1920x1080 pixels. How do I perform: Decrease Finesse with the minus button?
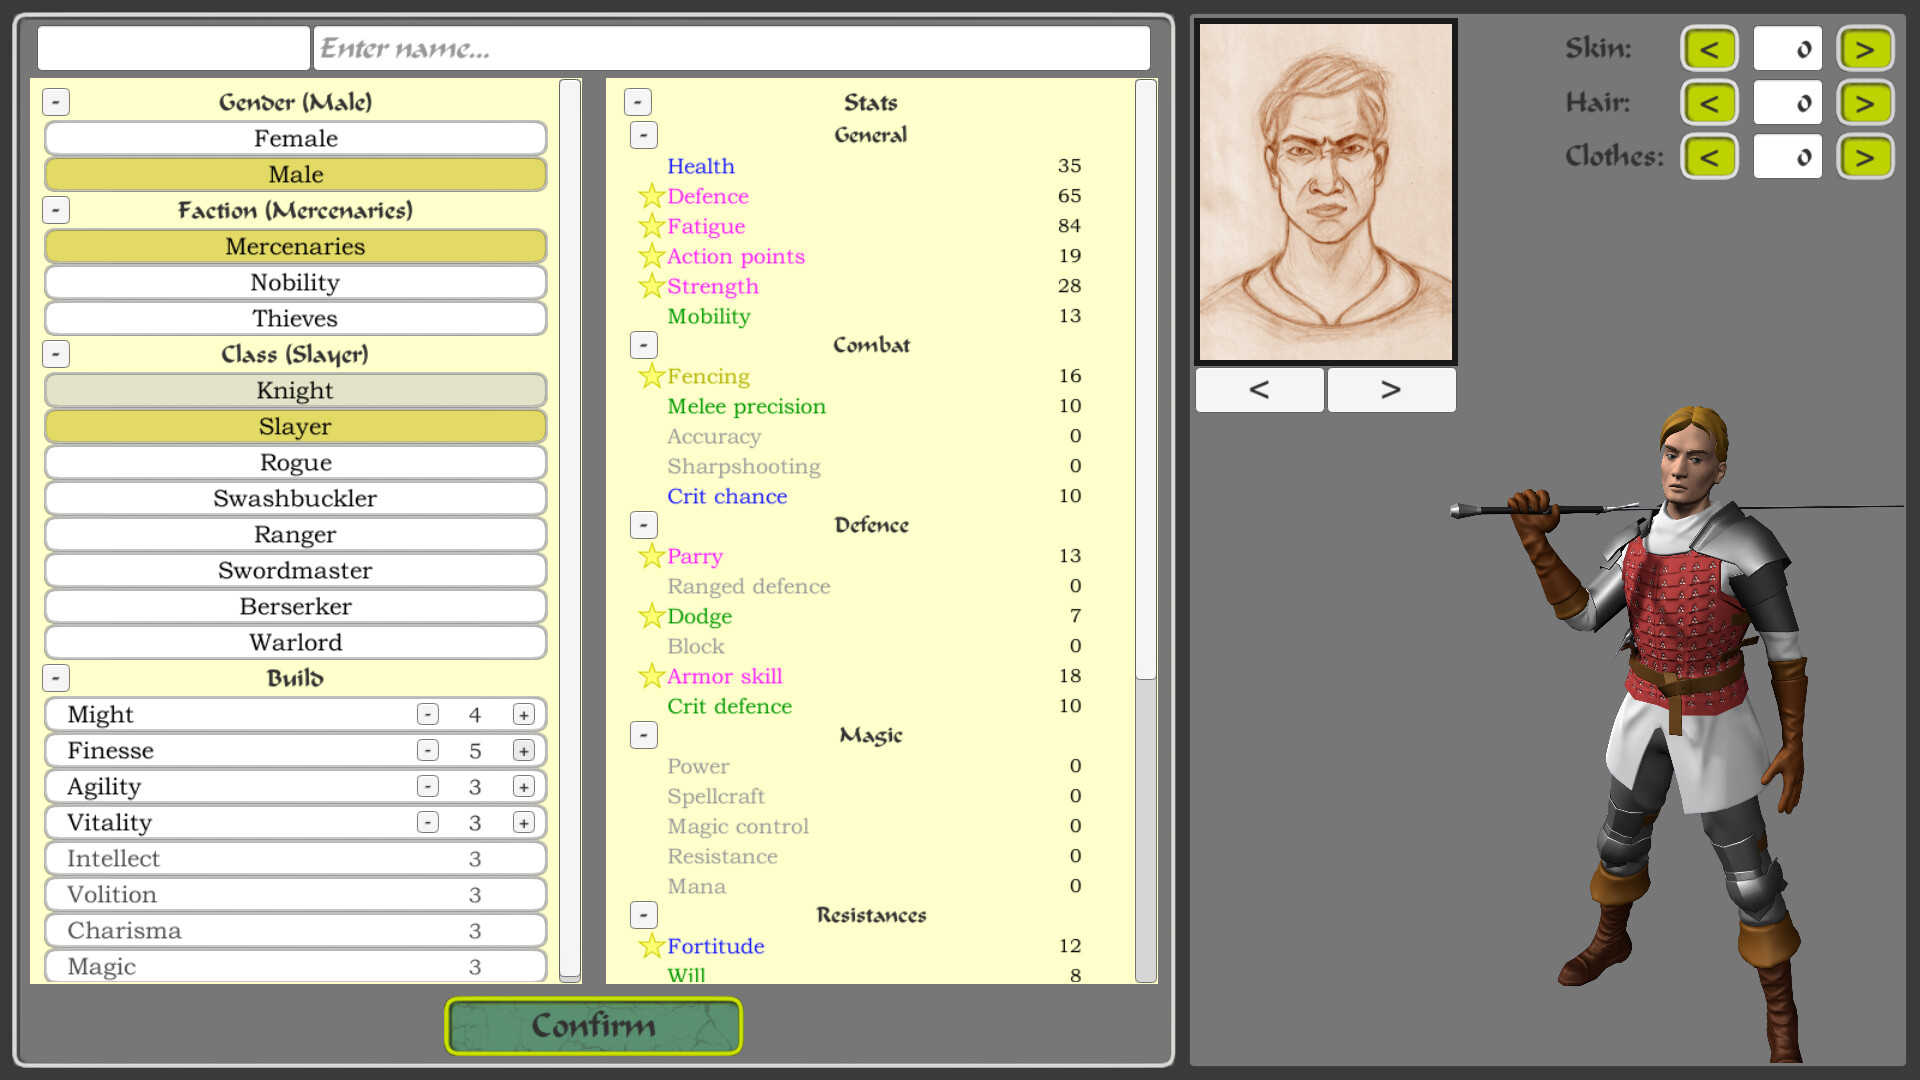pos(428,751)
